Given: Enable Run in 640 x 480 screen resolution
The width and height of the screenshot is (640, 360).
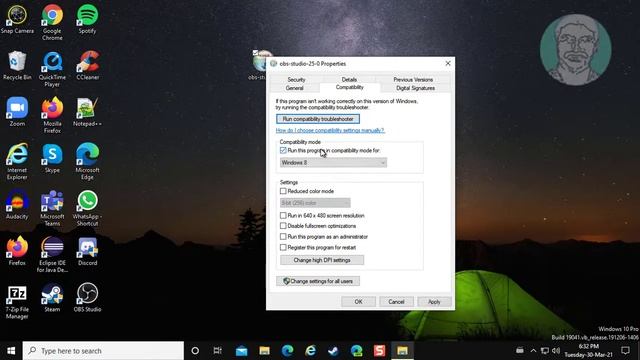Looking at the screenshot, I should coord(283,216).
